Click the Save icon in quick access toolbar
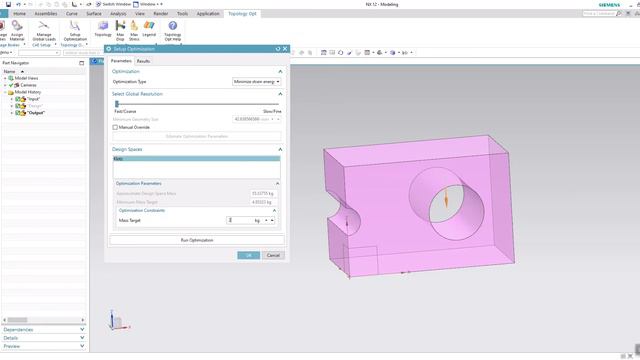 pyautogui.click(x=8, y=4)
